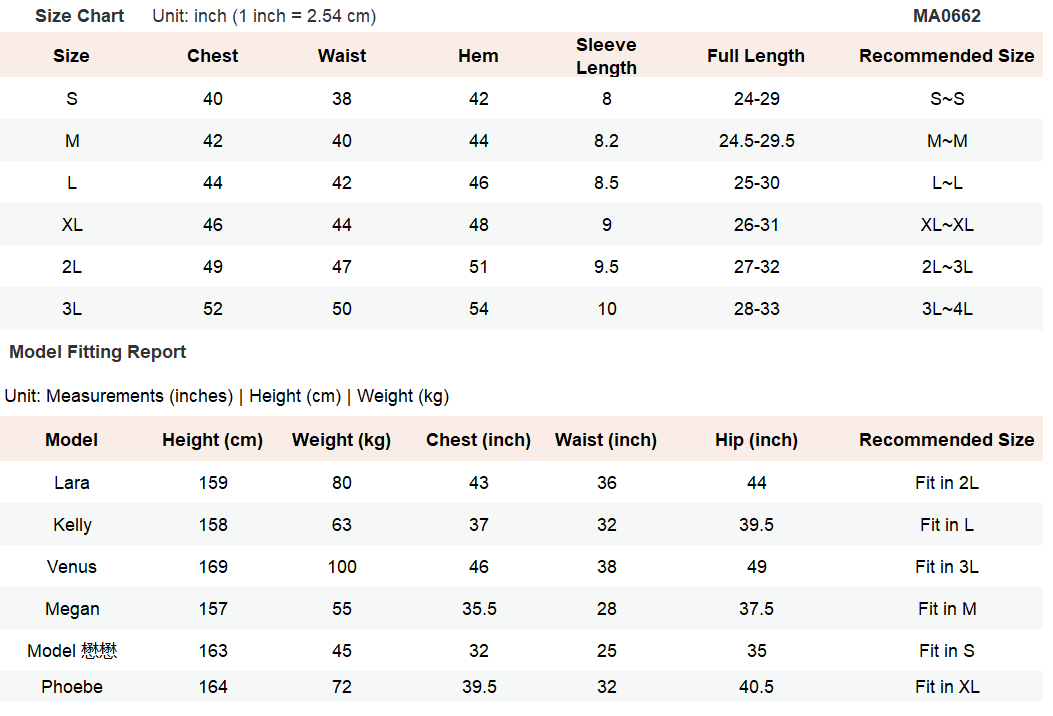
Task: Select model name Phoebe
Action: (x=72, y=687)
